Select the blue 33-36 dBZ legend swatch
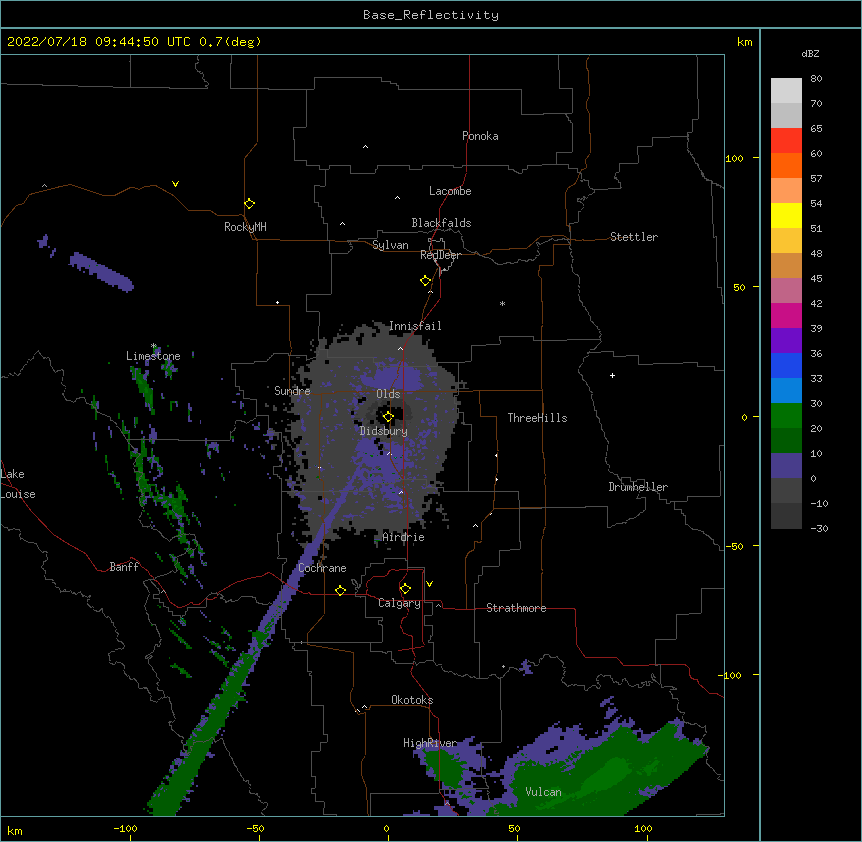The image size is (862, 842). point(786,365)
